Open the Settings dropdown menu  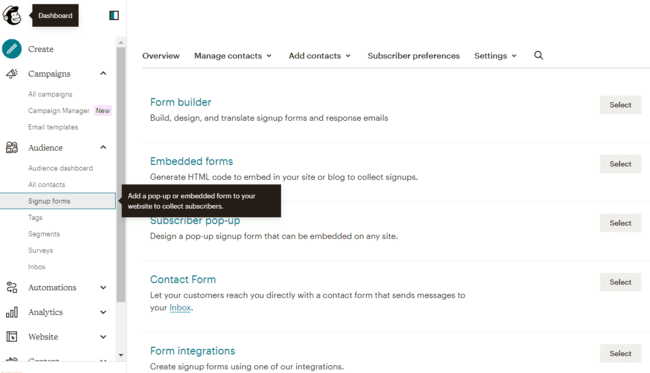495,56
